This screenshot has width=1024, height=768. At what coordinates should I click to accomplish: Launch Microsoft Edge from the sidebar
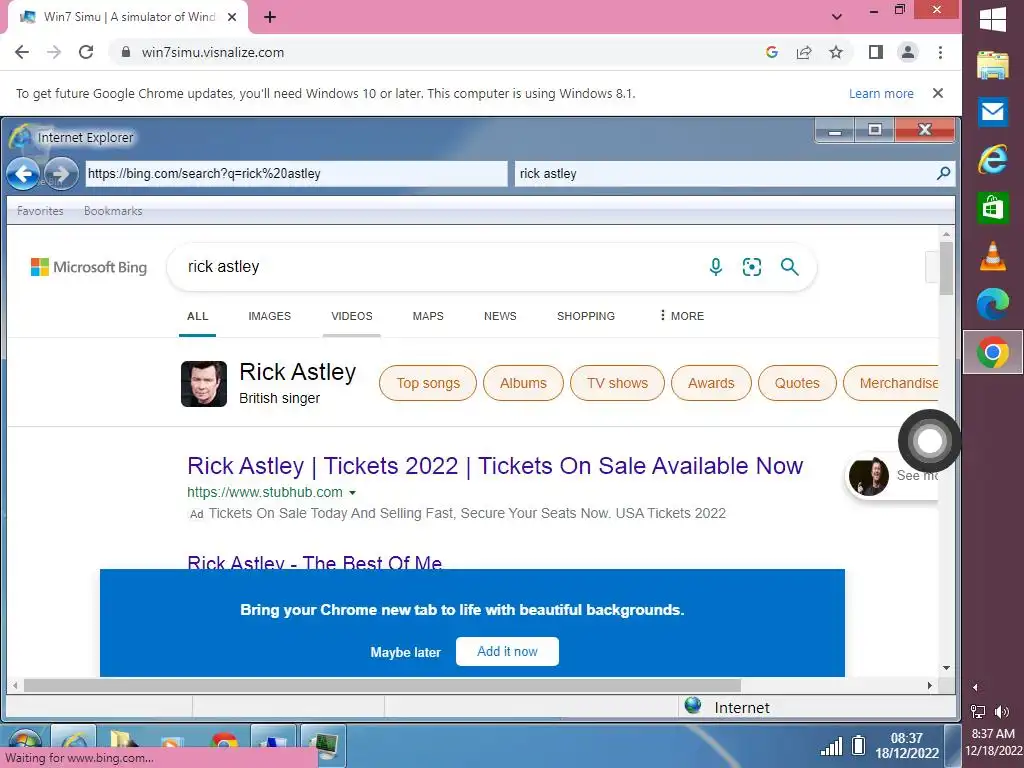(993, 304)
